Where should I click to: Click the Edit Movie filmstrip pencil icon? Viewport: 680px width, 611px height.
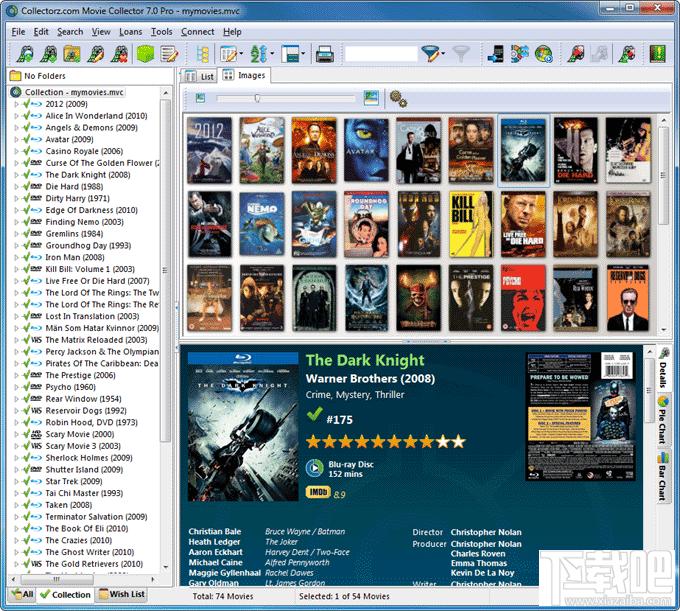[x=95, y=54]
